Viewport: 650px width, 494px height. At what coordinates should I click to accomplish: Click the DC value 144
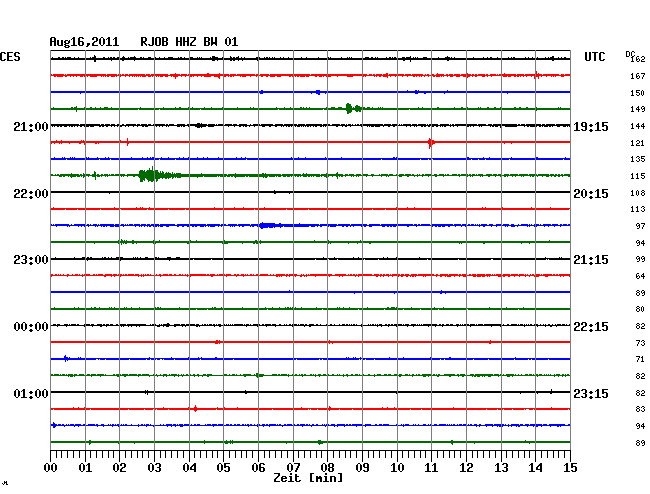638,126
